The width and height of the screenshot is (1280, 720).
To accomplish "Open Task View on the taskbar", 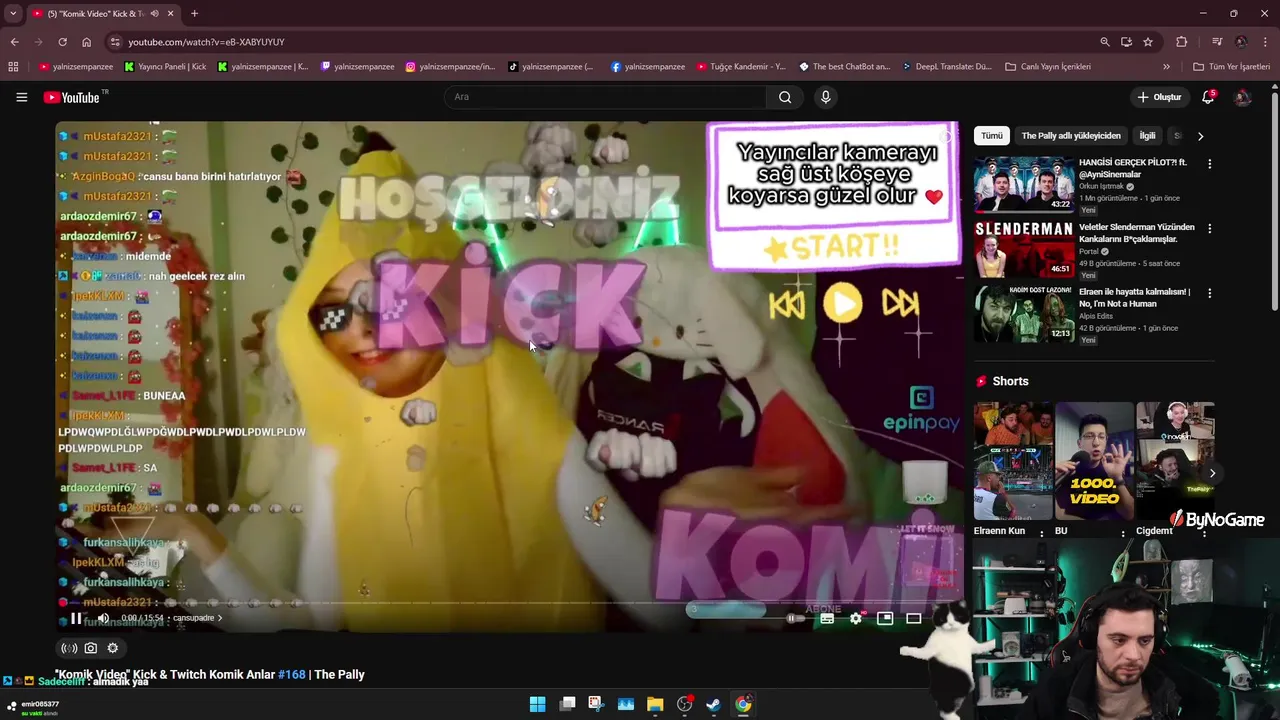I will (x=567, y=704).
